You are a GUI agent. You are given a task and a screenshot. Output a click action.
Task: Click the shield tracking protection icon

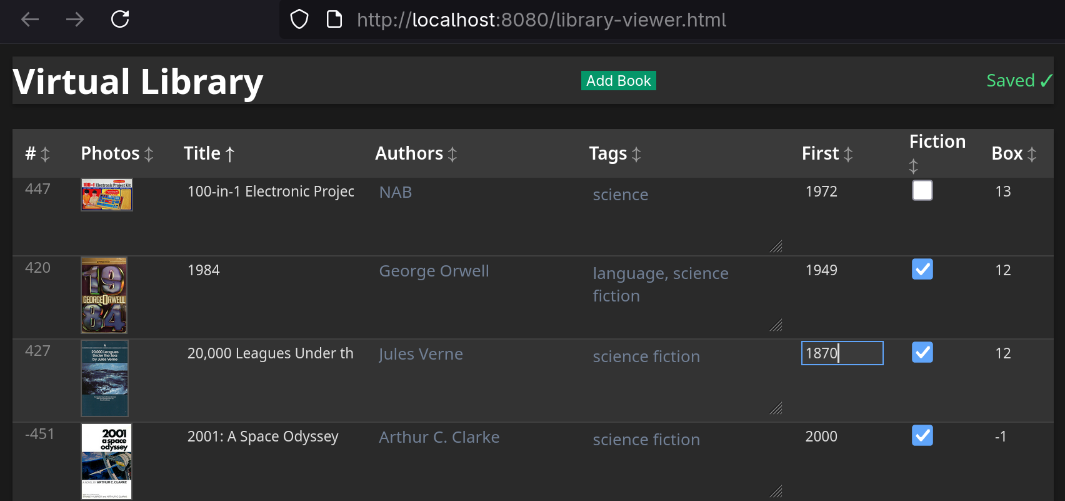pos(299,19)
